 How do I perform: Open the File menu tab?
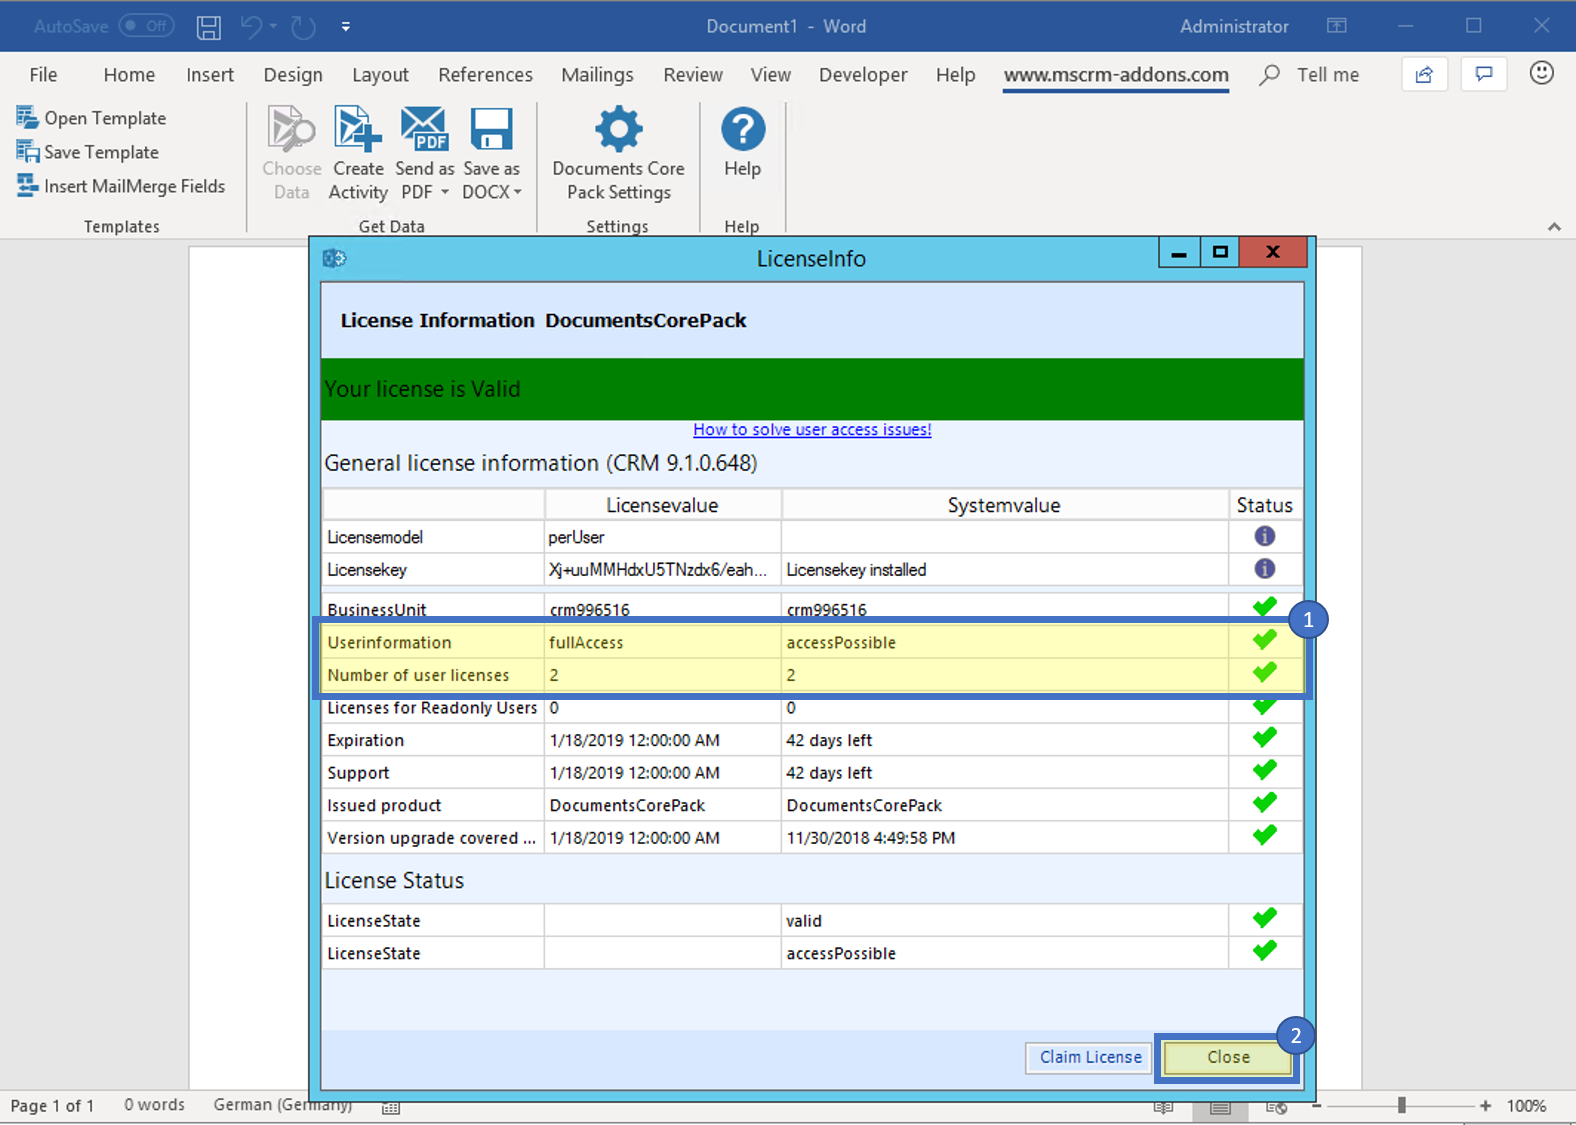point(43,75)
